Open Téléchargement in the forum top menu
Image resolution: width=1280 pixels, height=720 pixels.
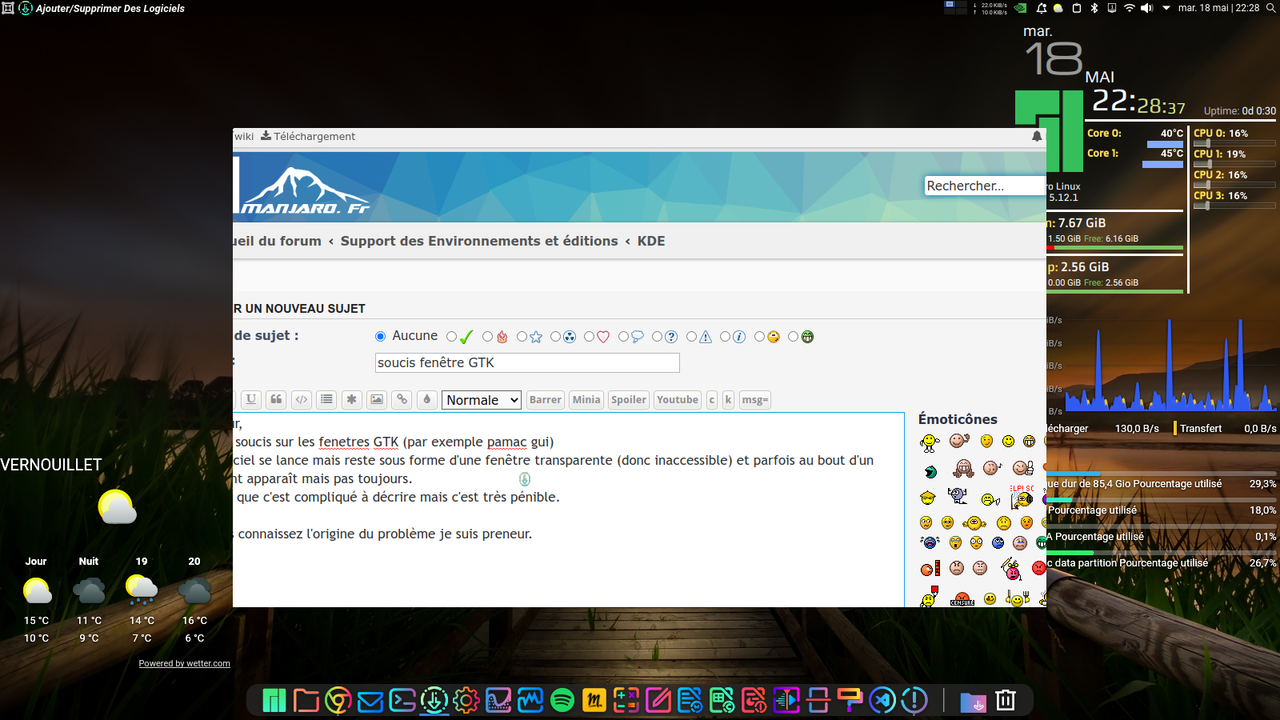click(308, 136)
